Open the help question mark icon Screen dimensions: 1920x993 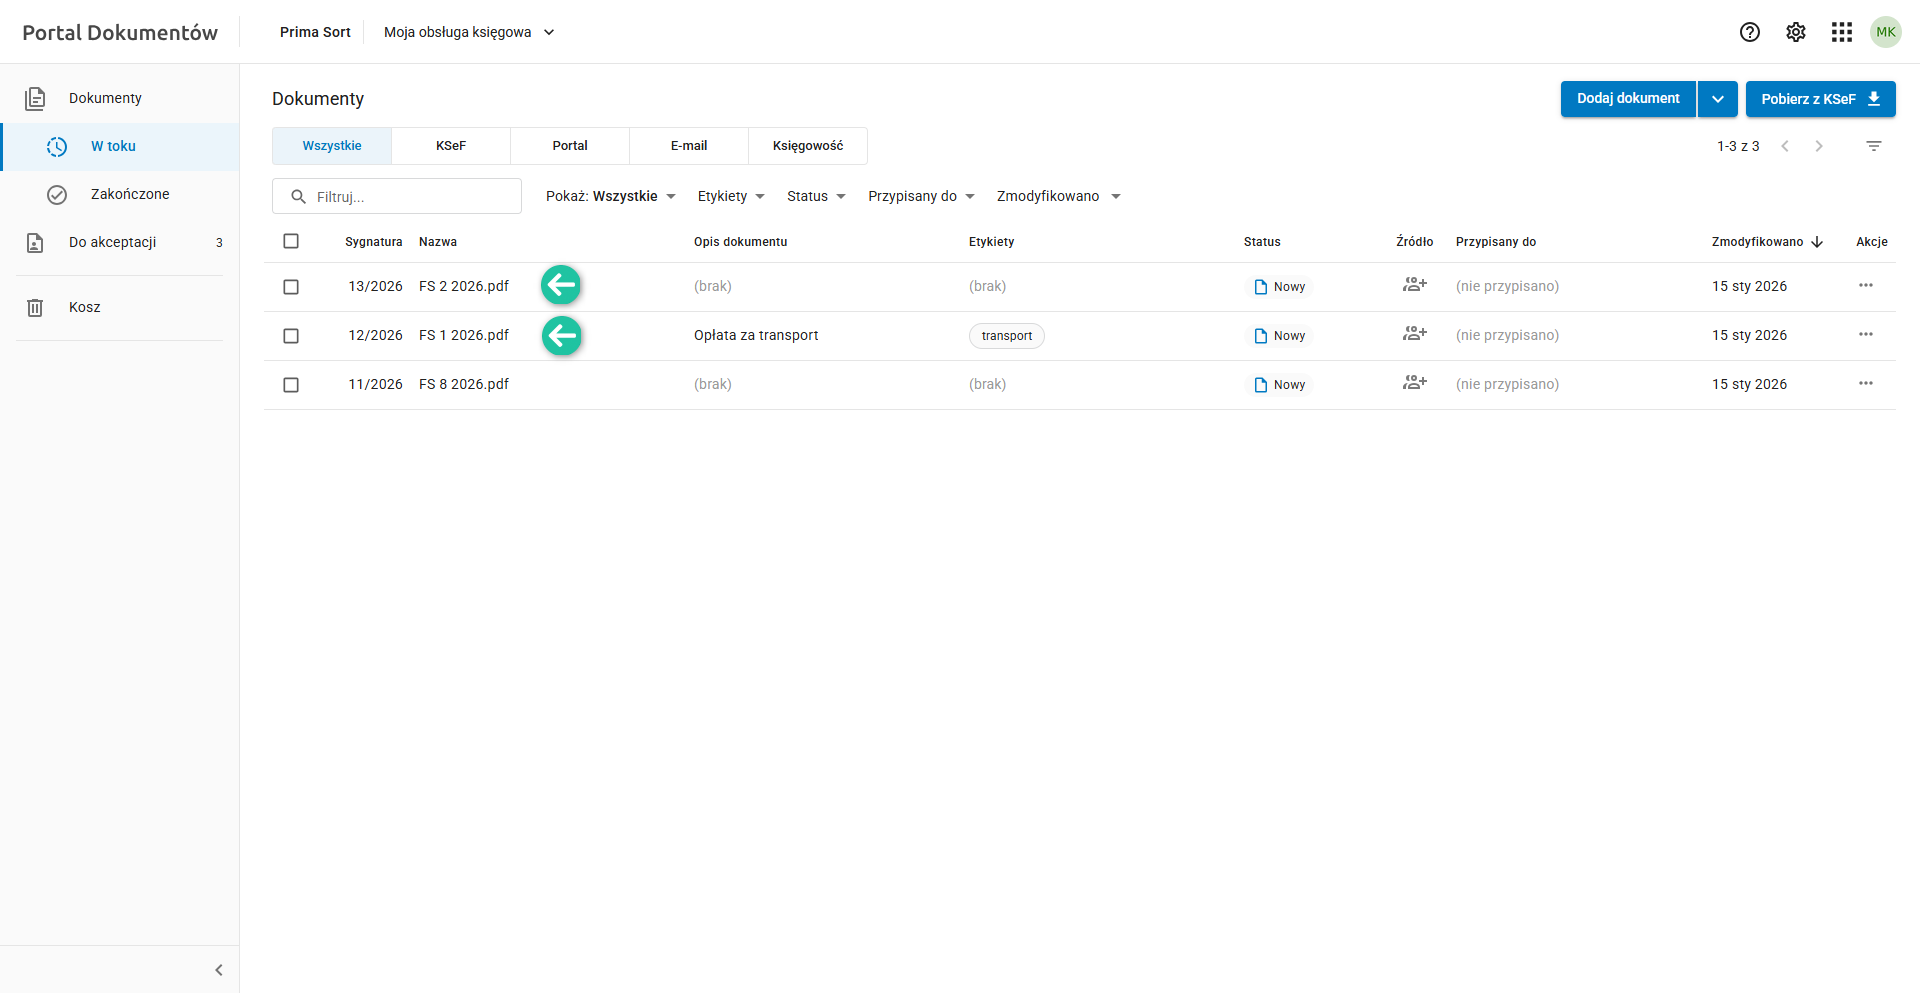click(1749, 32)
